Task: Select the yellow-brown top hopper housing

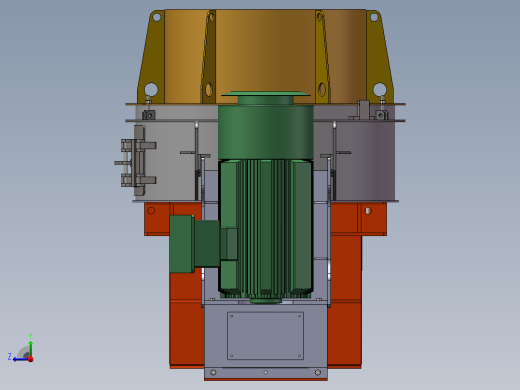Action: (265, 57)
